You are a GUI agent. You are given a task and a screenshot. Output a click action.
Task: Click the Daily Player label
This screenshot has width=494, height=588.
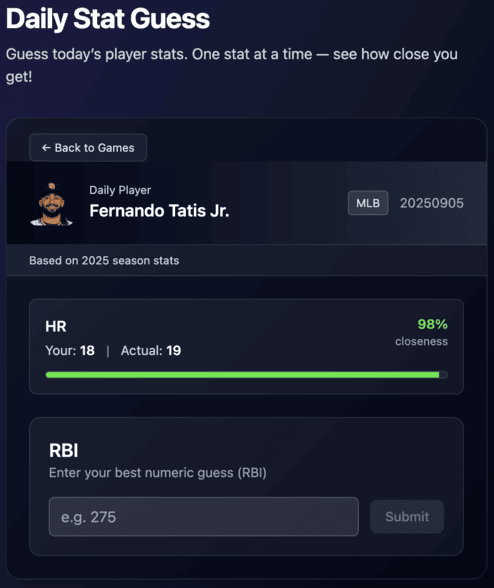(120, 190)
